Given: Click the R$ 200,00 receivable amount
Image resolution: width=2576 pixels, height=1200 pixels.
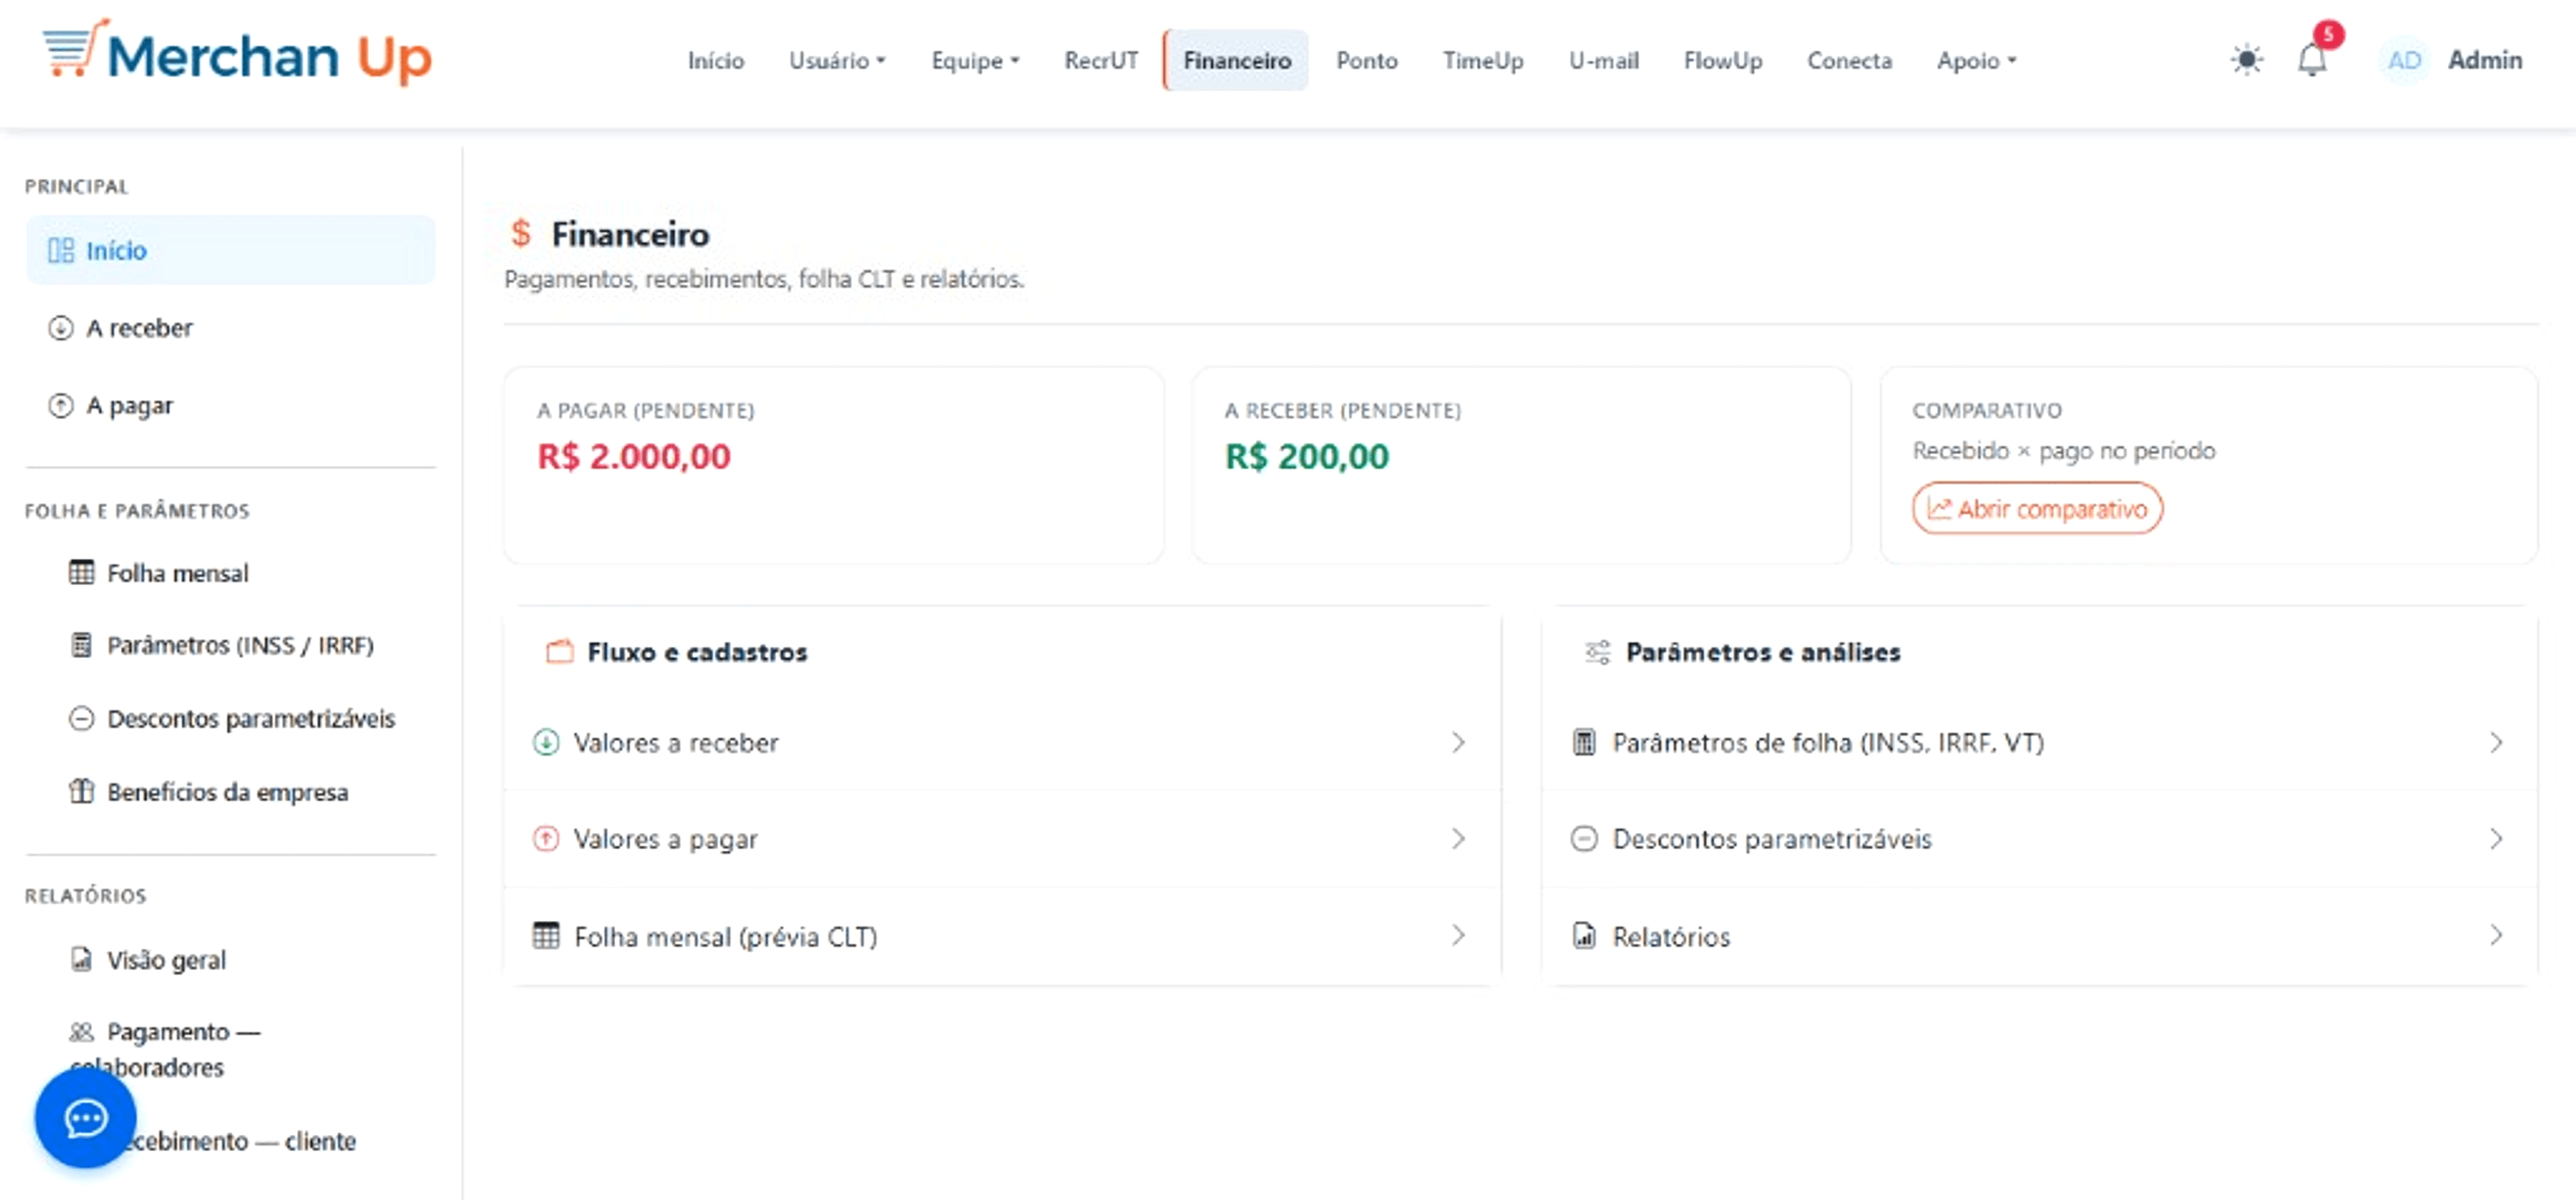Looking at the screenshot, I should click(x=1307, y=456).
